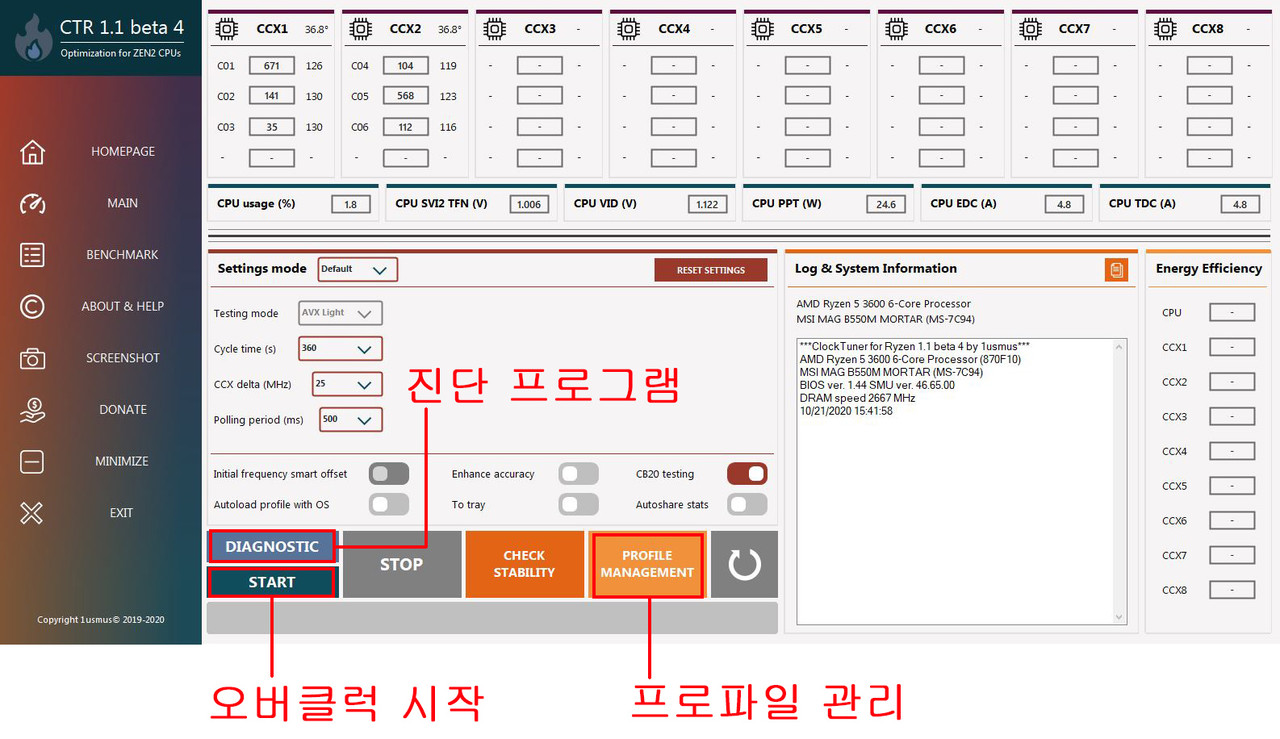
Task: Click the RESET SETTINGS button
Action: (710, 270)
